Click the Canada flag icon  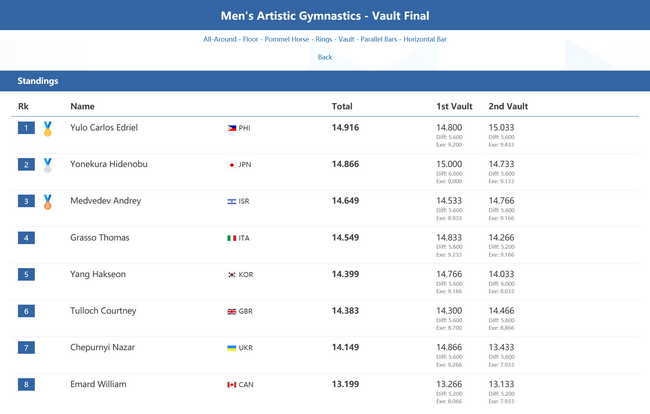232,385
